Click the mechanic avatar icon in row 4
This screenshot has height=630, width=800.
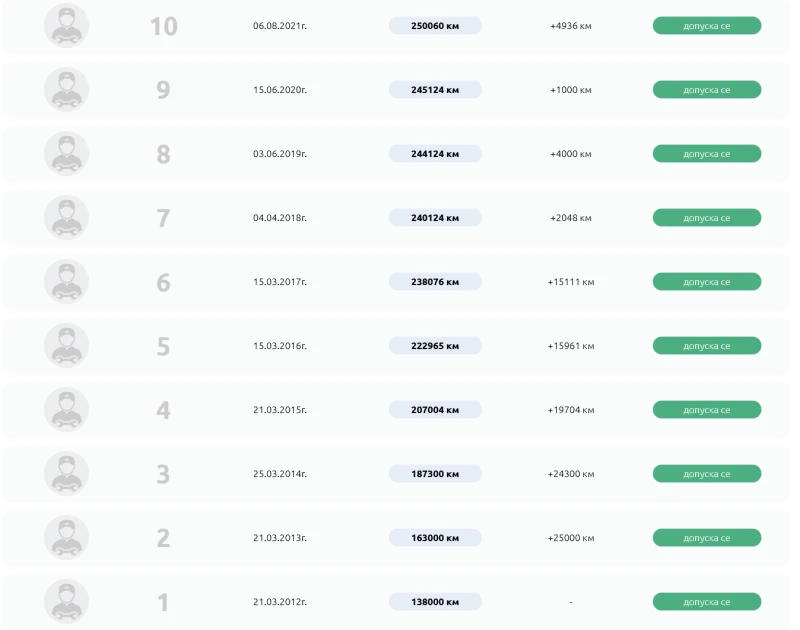click(66, 410)
